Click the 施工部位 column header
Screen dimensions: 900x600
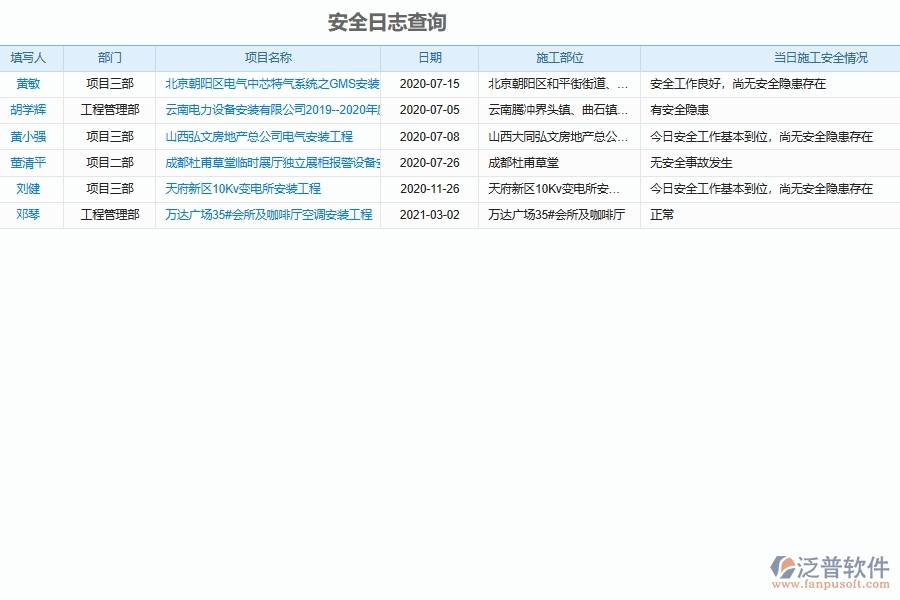(x=560, y=58)
